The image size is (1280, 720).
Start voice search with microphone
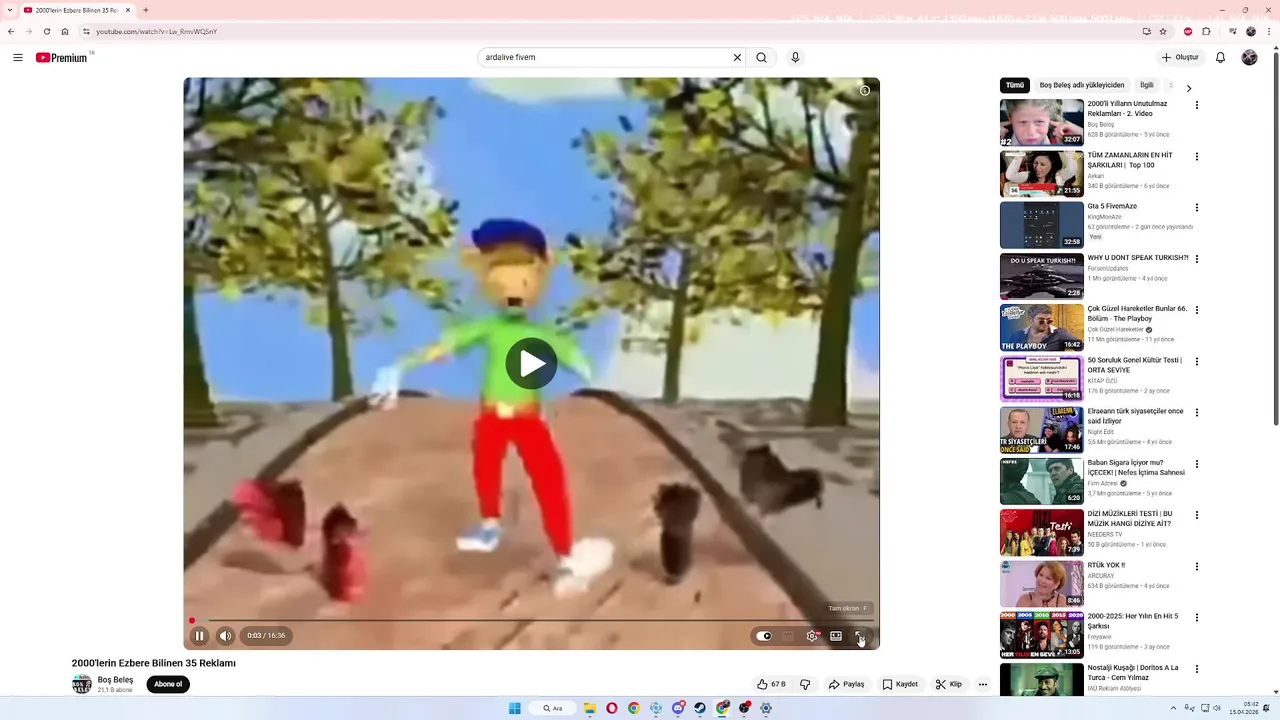[795, 58]
